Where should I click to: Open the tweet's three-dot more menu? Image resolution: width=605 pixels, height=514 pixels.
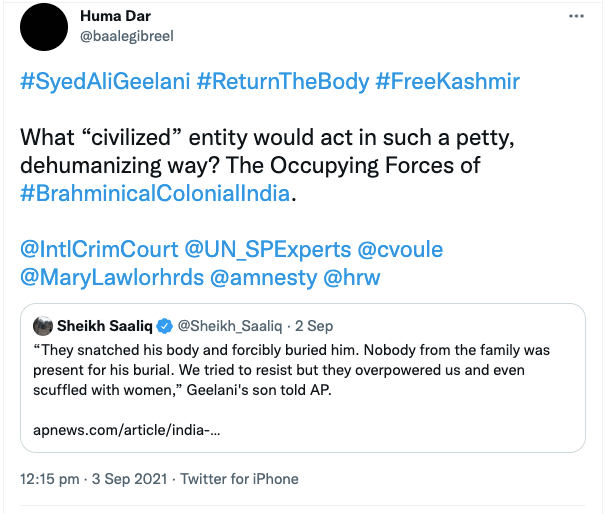pyautogui.click(x=576, y=18)
